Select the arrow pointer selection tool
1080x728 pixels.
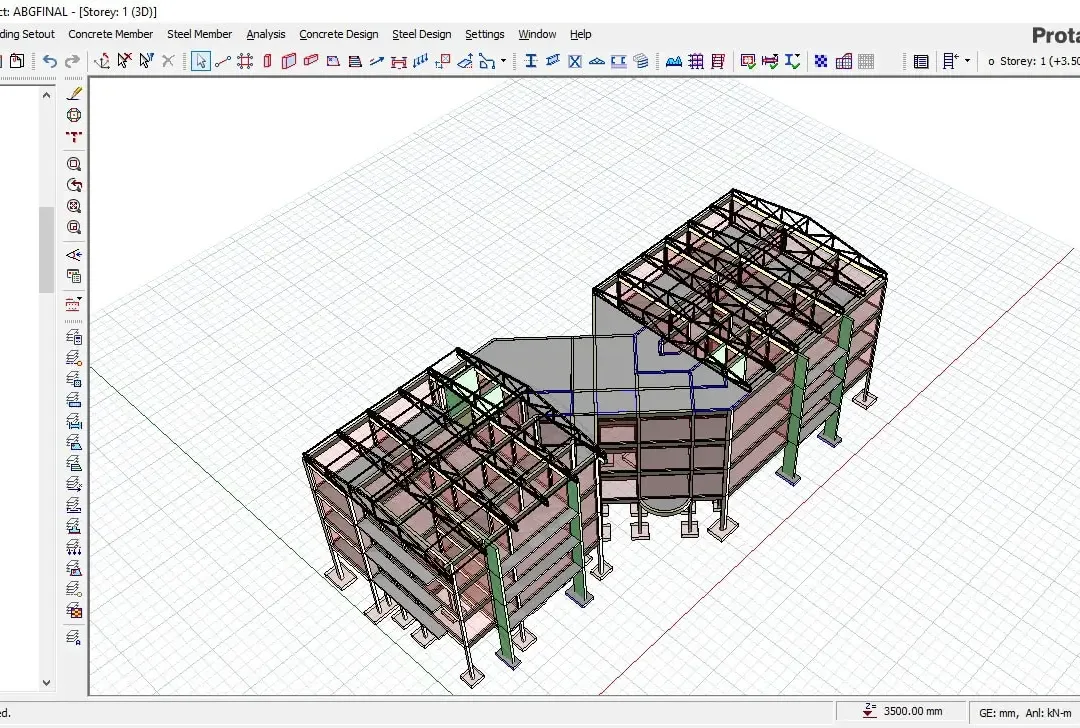(x=200, y=61)
